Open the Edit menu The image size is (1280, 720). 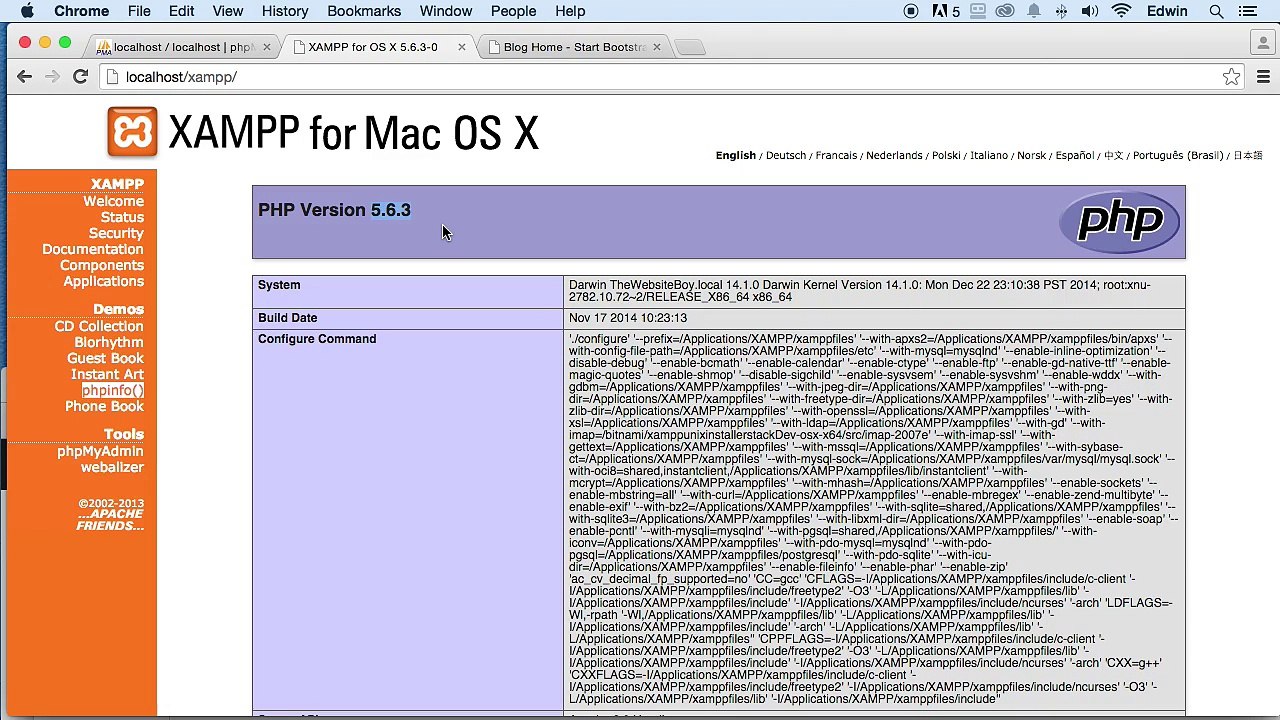click(x=181, y=11)
